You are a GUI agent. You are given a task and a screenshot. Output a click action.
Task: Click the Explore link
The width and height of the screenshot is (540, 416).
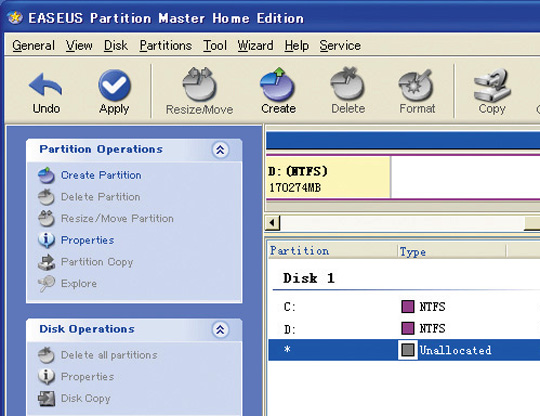pyautogui.click(x=79, y=284)
